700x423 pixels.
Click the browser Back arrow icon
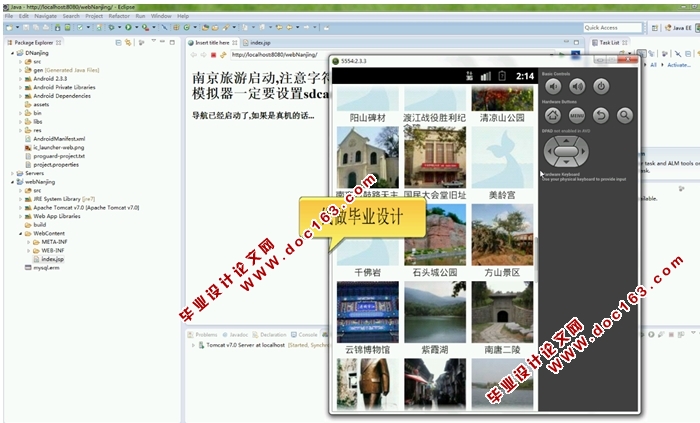194,55
